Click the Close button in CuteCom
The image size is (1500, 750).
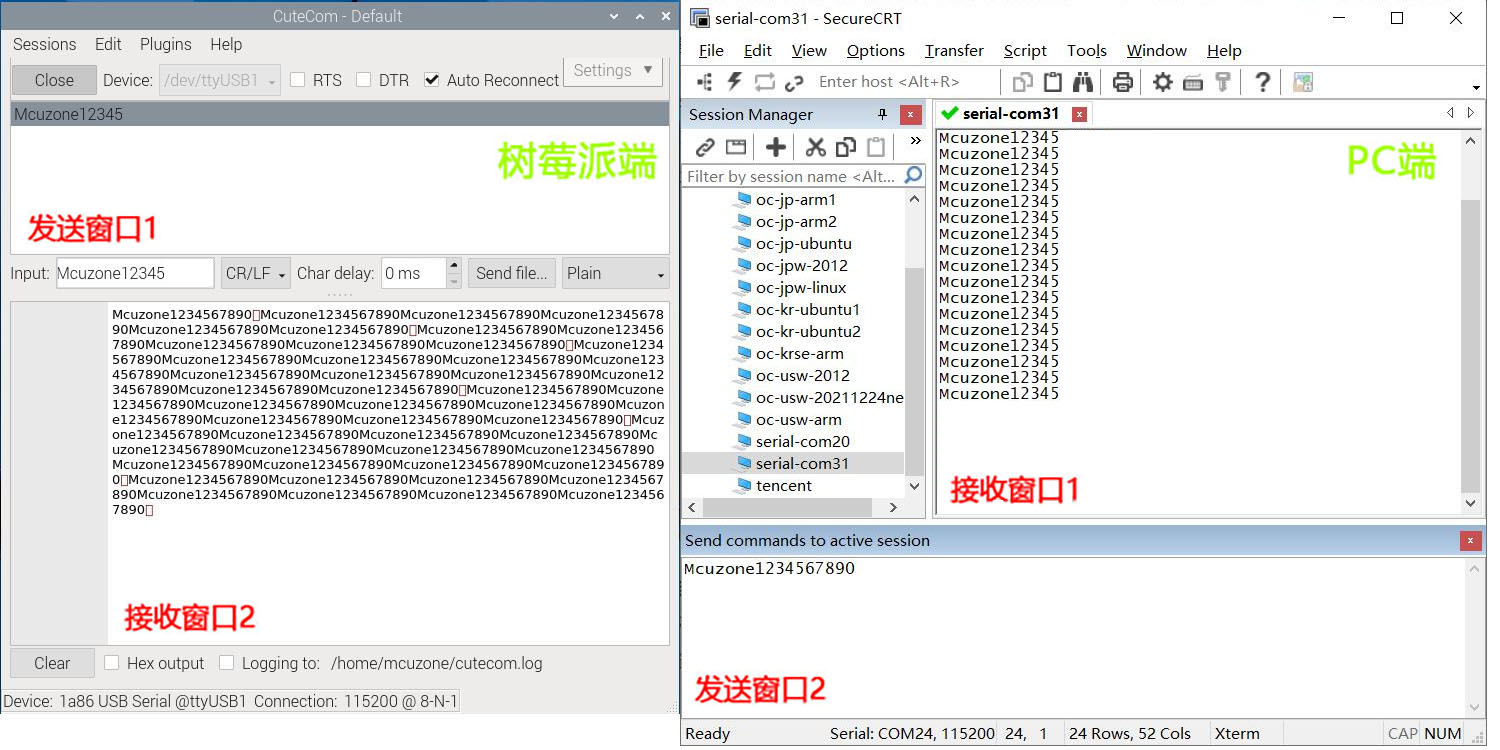pyautogui.click(x=54, y=80)
